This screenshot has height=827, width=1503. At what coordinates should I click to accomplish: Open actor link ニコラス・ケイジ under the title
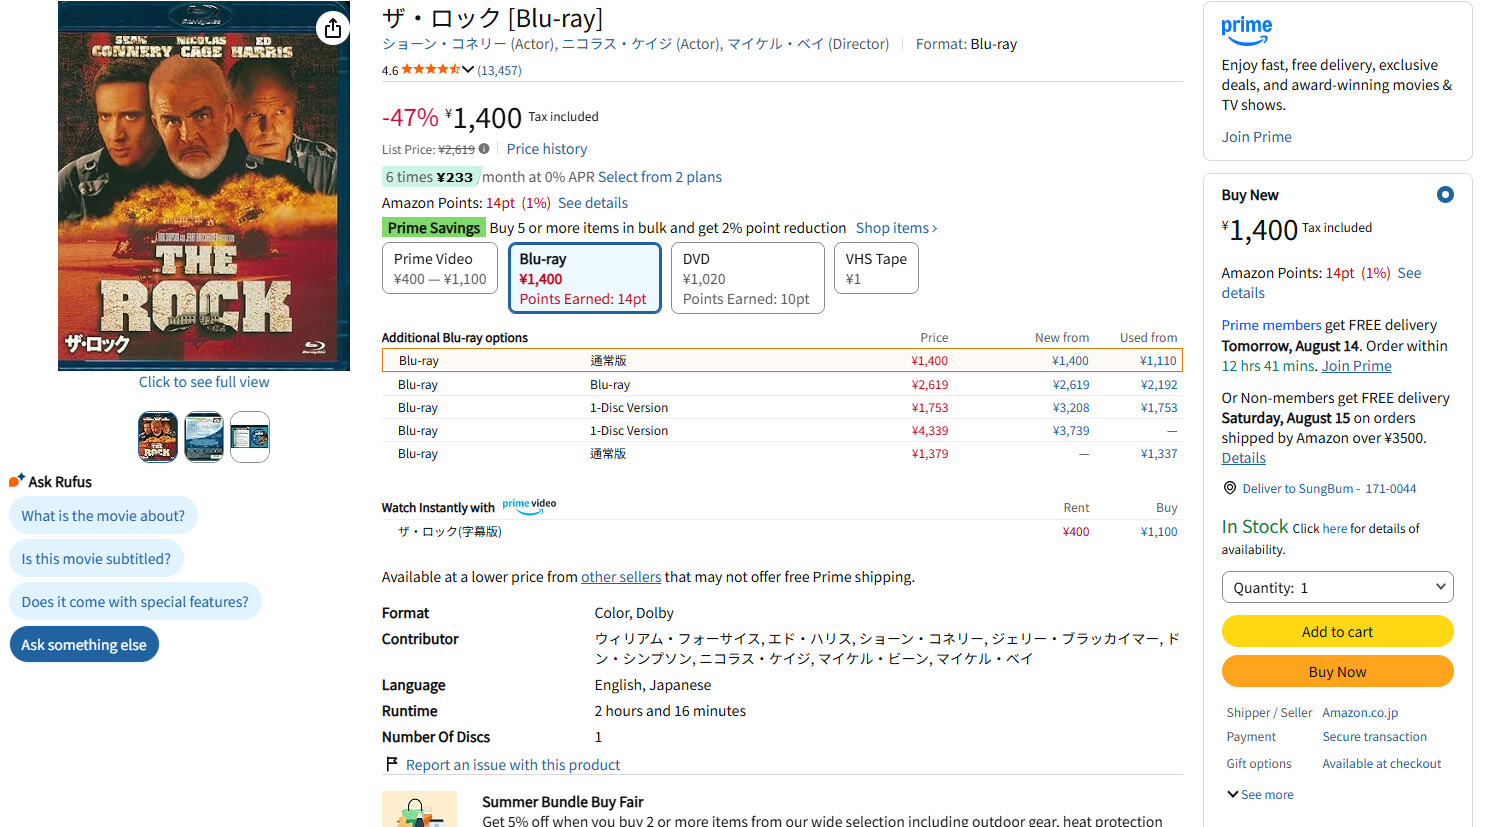(x=617, y=44)
